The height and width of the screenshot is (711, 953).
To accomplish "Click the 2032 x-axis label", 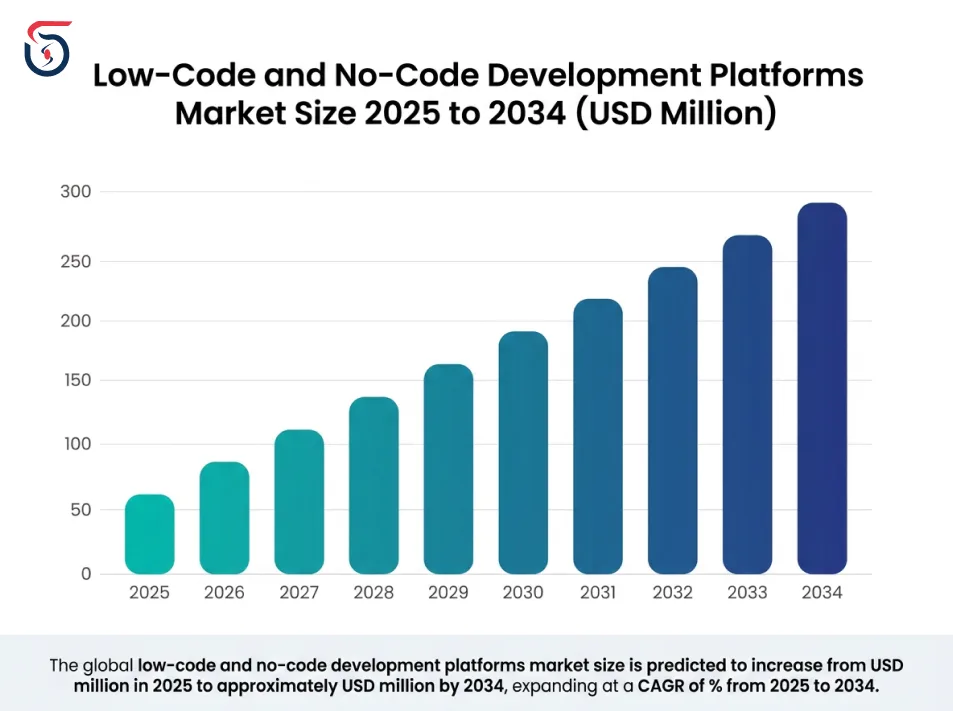I will (673, 592).
